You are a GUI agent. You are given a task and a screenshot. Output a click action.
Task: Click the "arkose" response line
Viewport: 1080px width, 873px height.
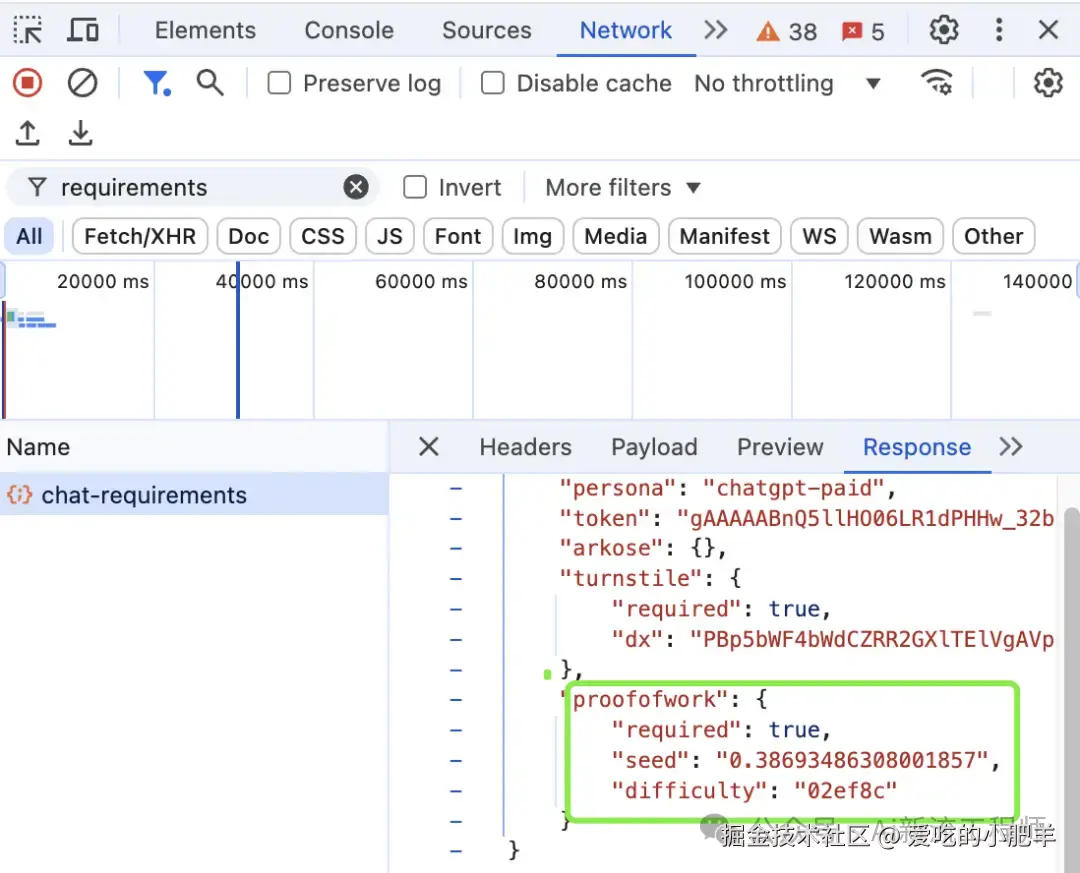tap(642, 548)
